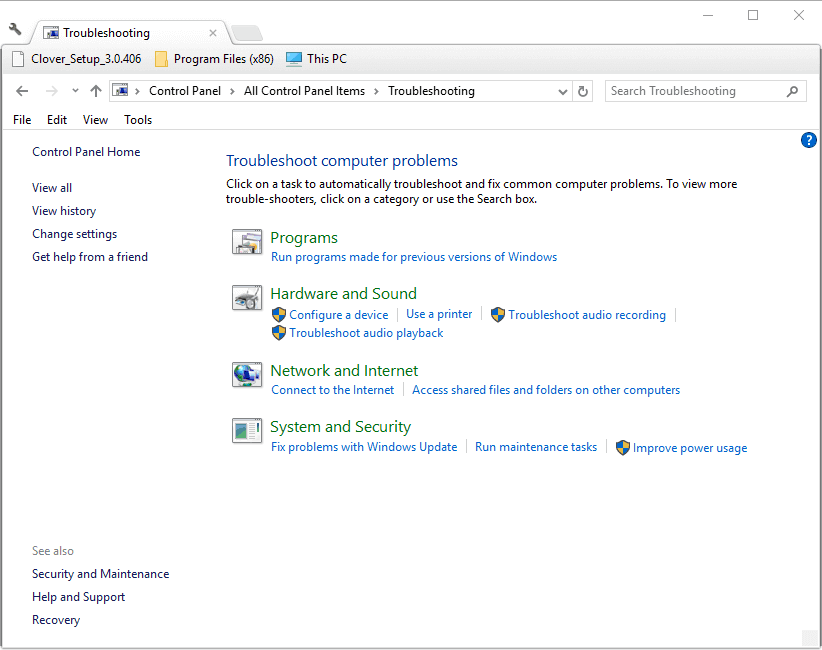
Task: Run maintenance tasks troubleshooter
Action: [x=536, y=447]
